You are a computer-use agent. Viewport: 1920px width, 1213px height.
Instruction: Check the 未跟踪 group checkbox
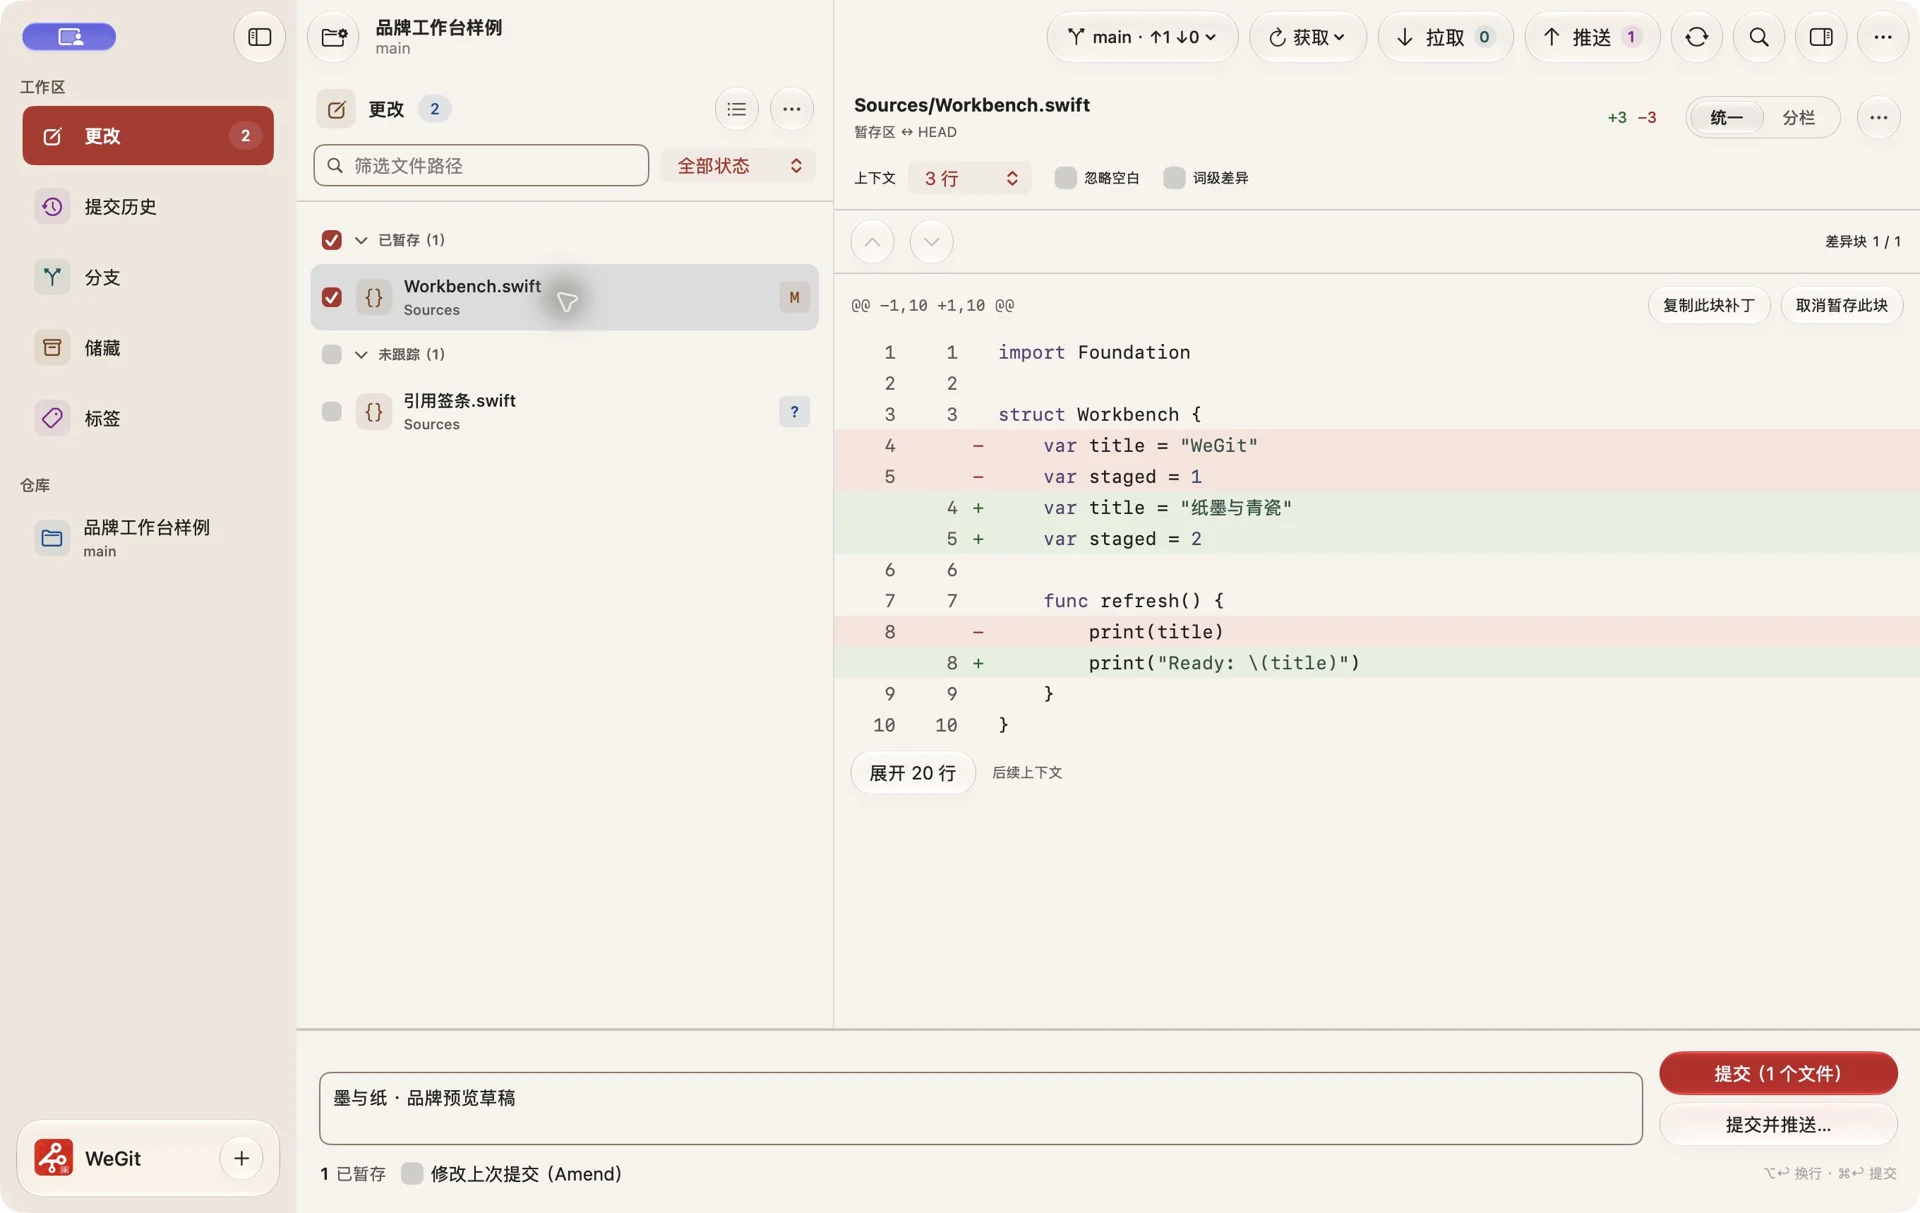tap(332, 354)
